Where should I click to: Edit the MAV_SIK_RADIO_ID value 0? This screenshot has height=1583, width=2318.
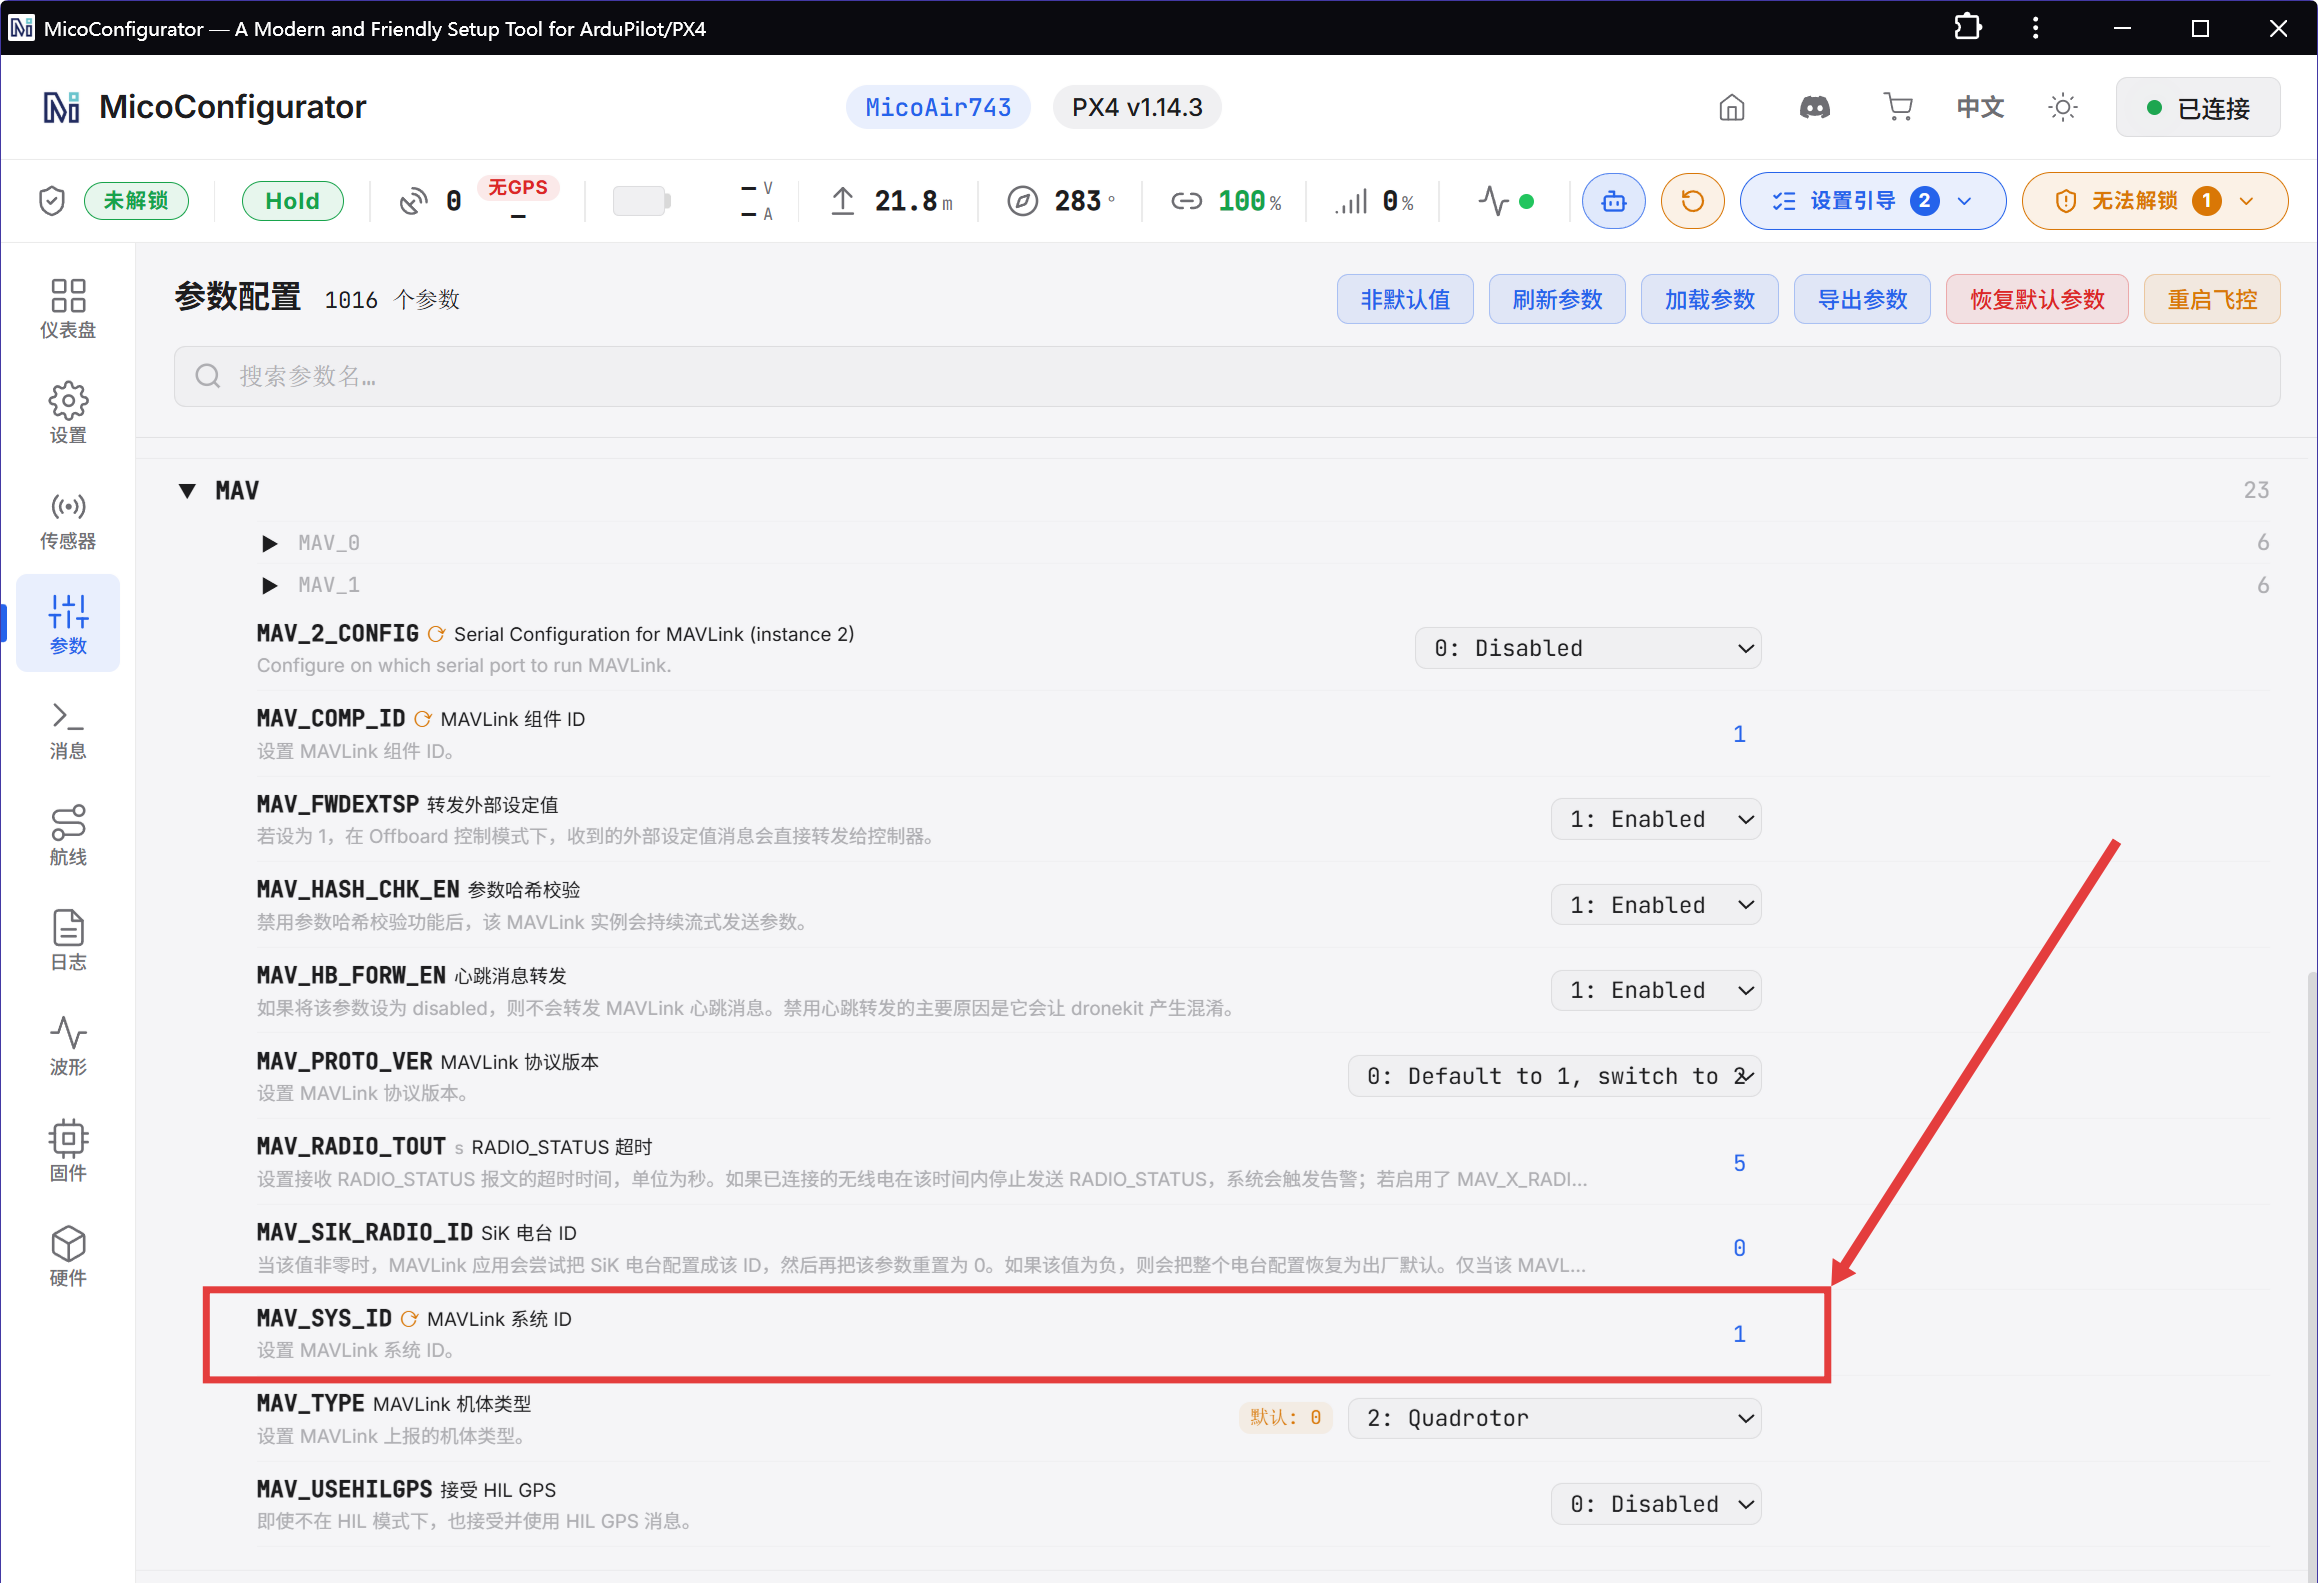pos(1739,1248)
